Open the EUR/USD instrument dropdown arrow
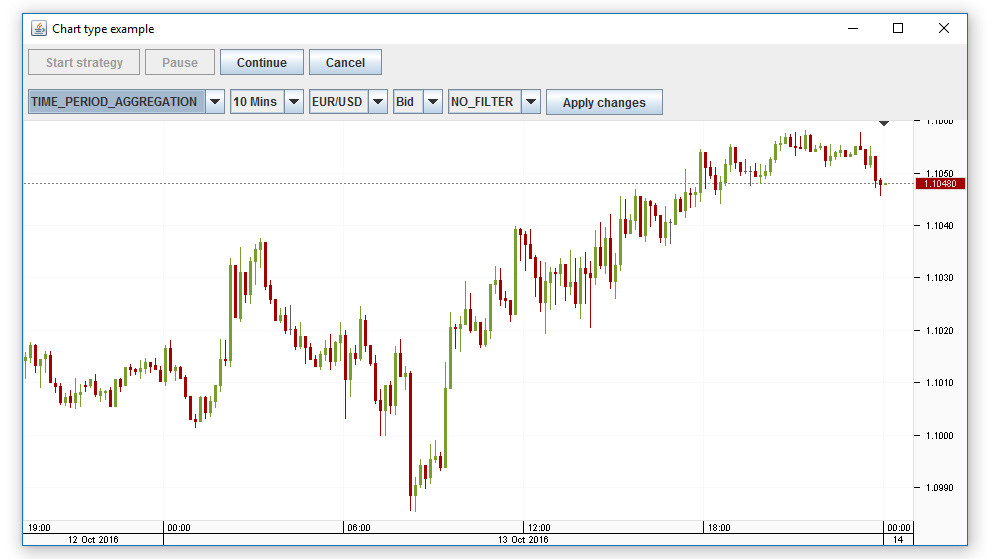The width and height of the screenshot is (996, 559). [378, 102]
